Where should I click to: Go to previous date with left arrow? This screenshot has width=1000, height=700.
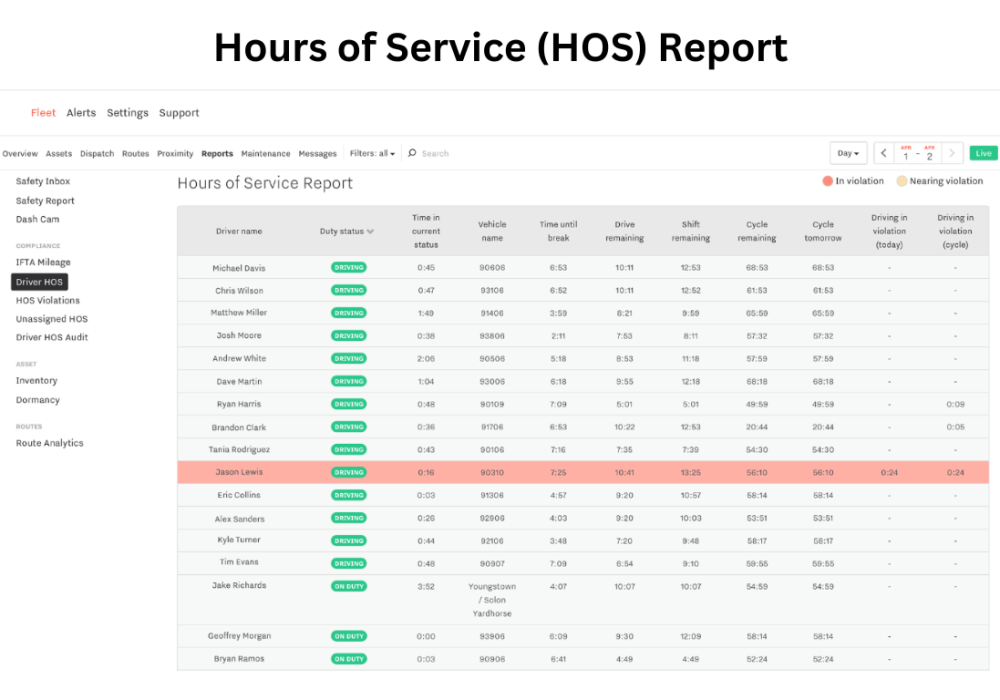pyautogui.click(x=884, y=153)
